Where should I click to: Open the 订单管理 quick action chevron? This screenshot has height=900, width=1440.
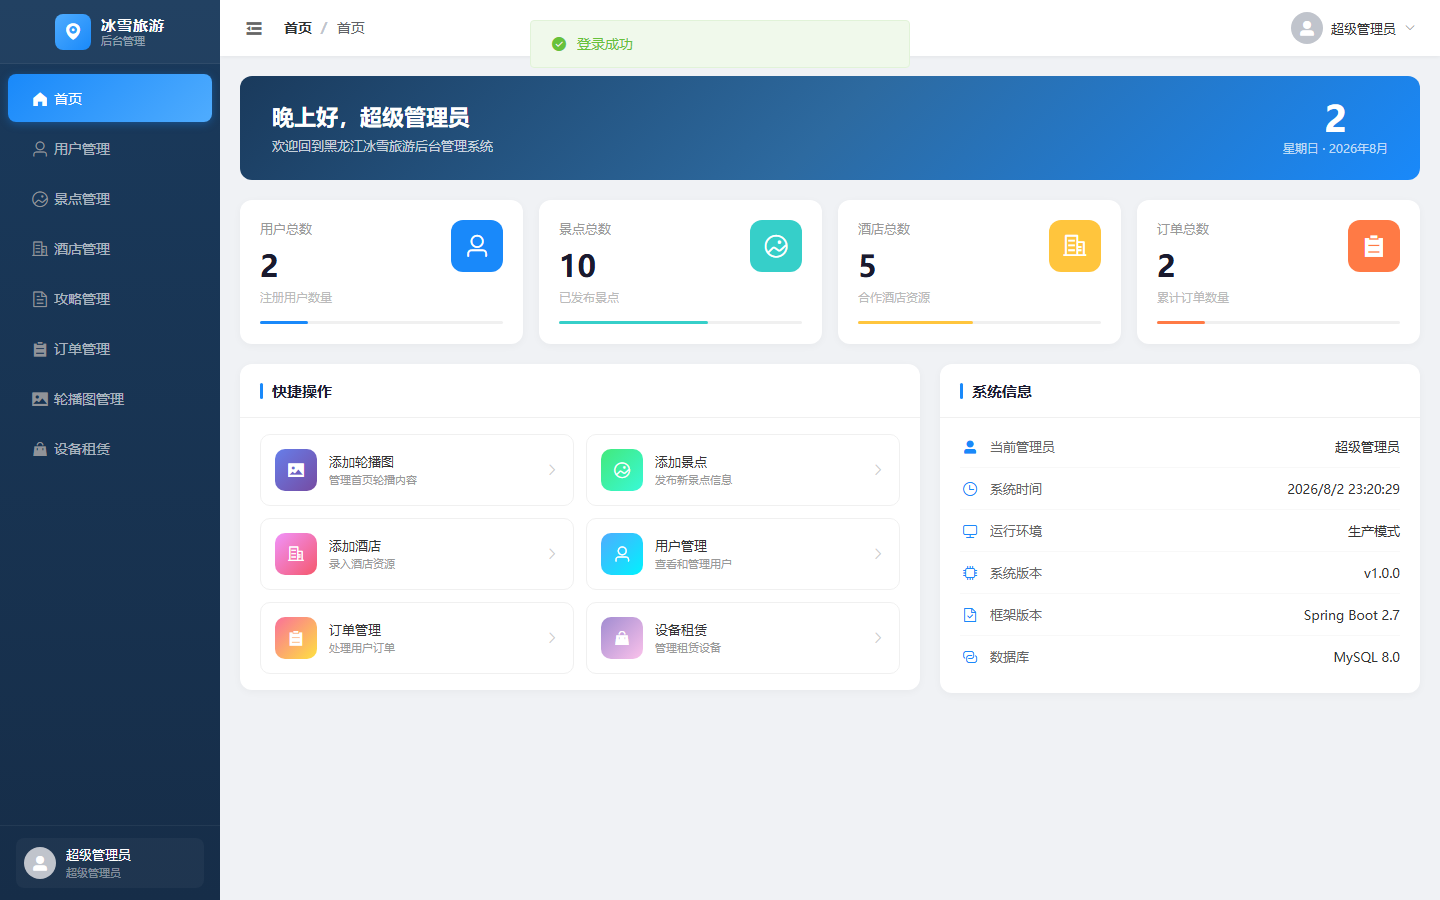pos(552,638)
